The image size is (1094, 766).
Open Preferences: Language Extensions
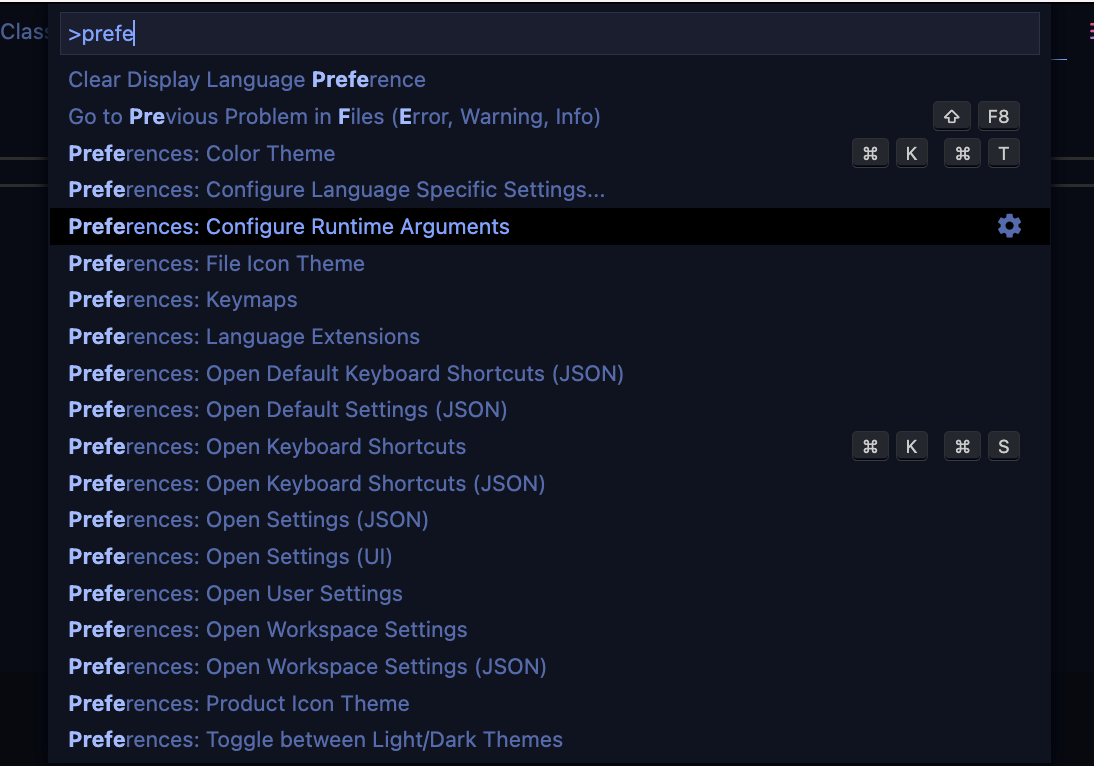[x=243, y=336]
